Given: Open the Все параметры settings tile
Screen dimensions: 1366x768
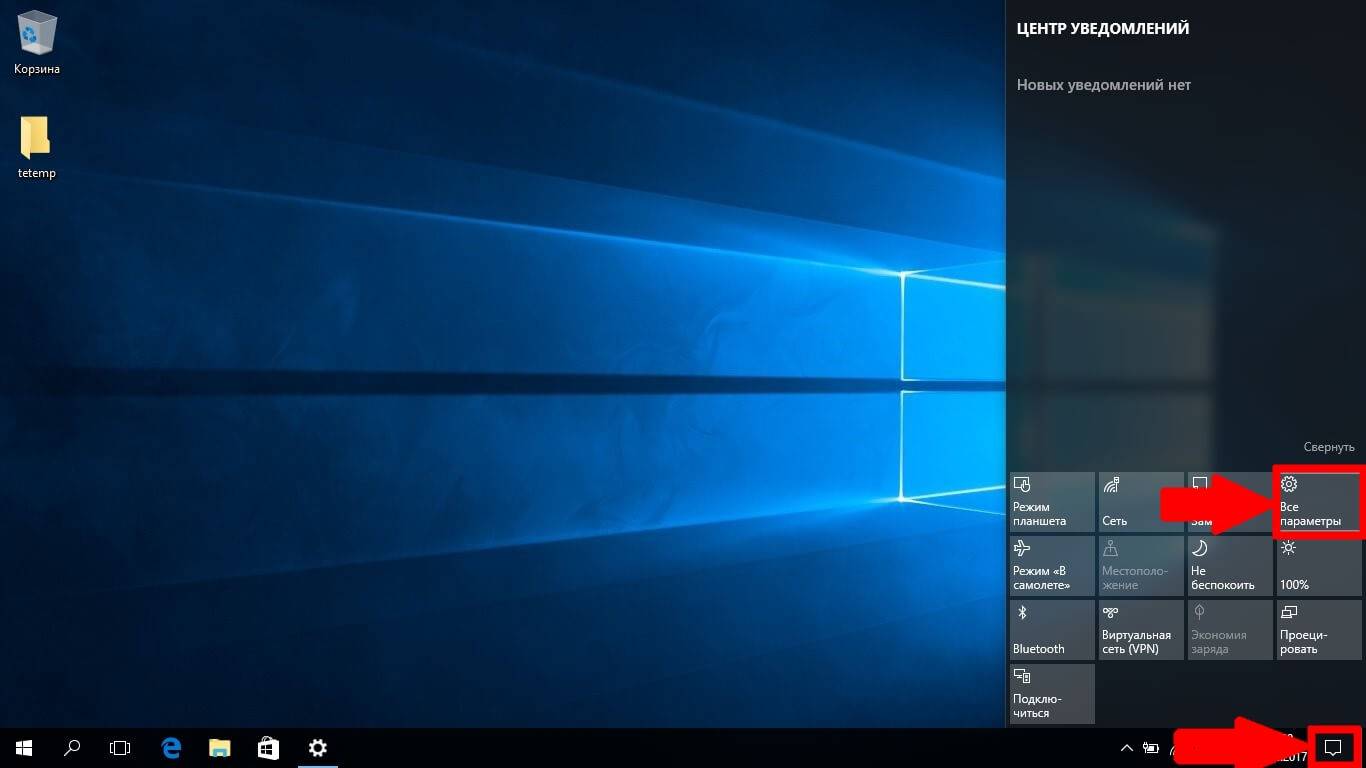Looking at the screenshot, I should 1318,502.
